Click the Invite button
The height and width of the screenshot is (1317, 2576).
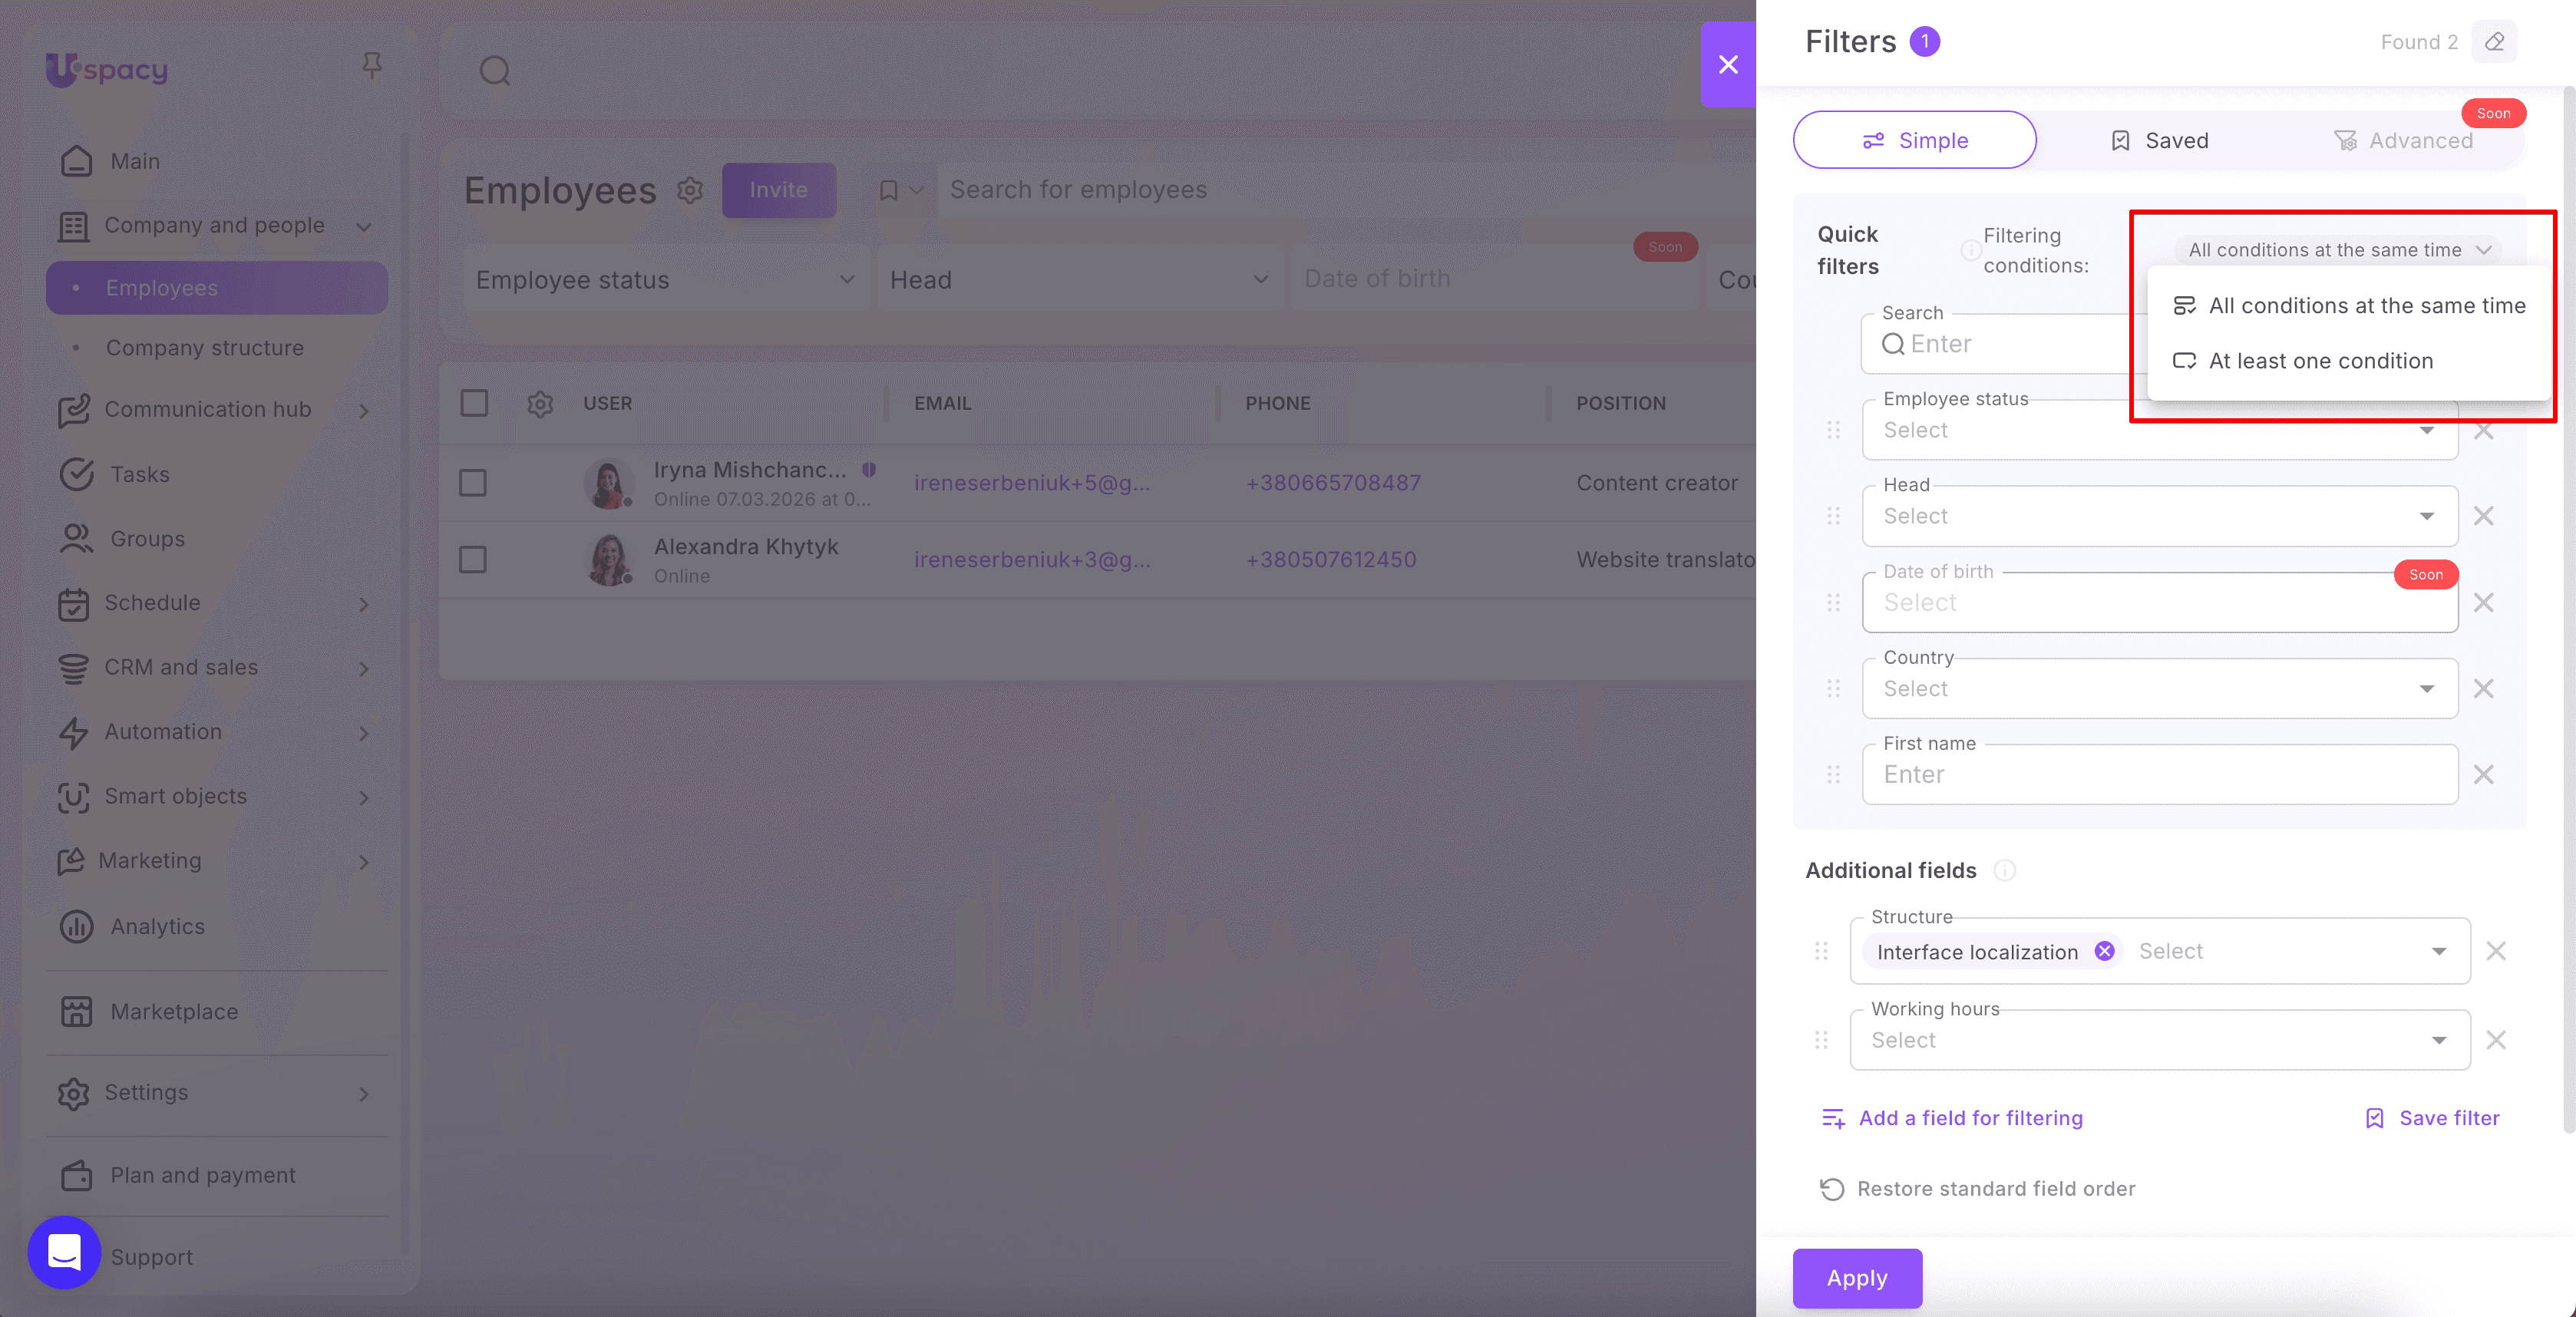tap(779, 190)
